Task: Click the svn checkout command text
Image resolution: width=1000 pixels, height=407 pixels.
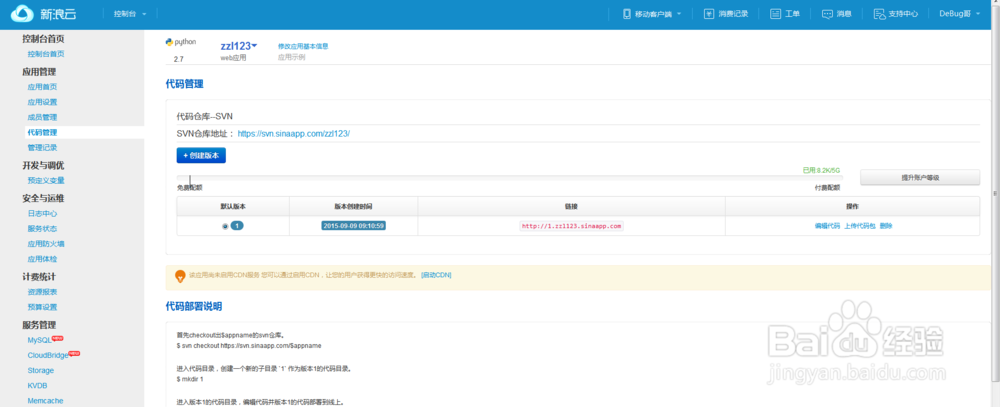Action: coord(249,346)
